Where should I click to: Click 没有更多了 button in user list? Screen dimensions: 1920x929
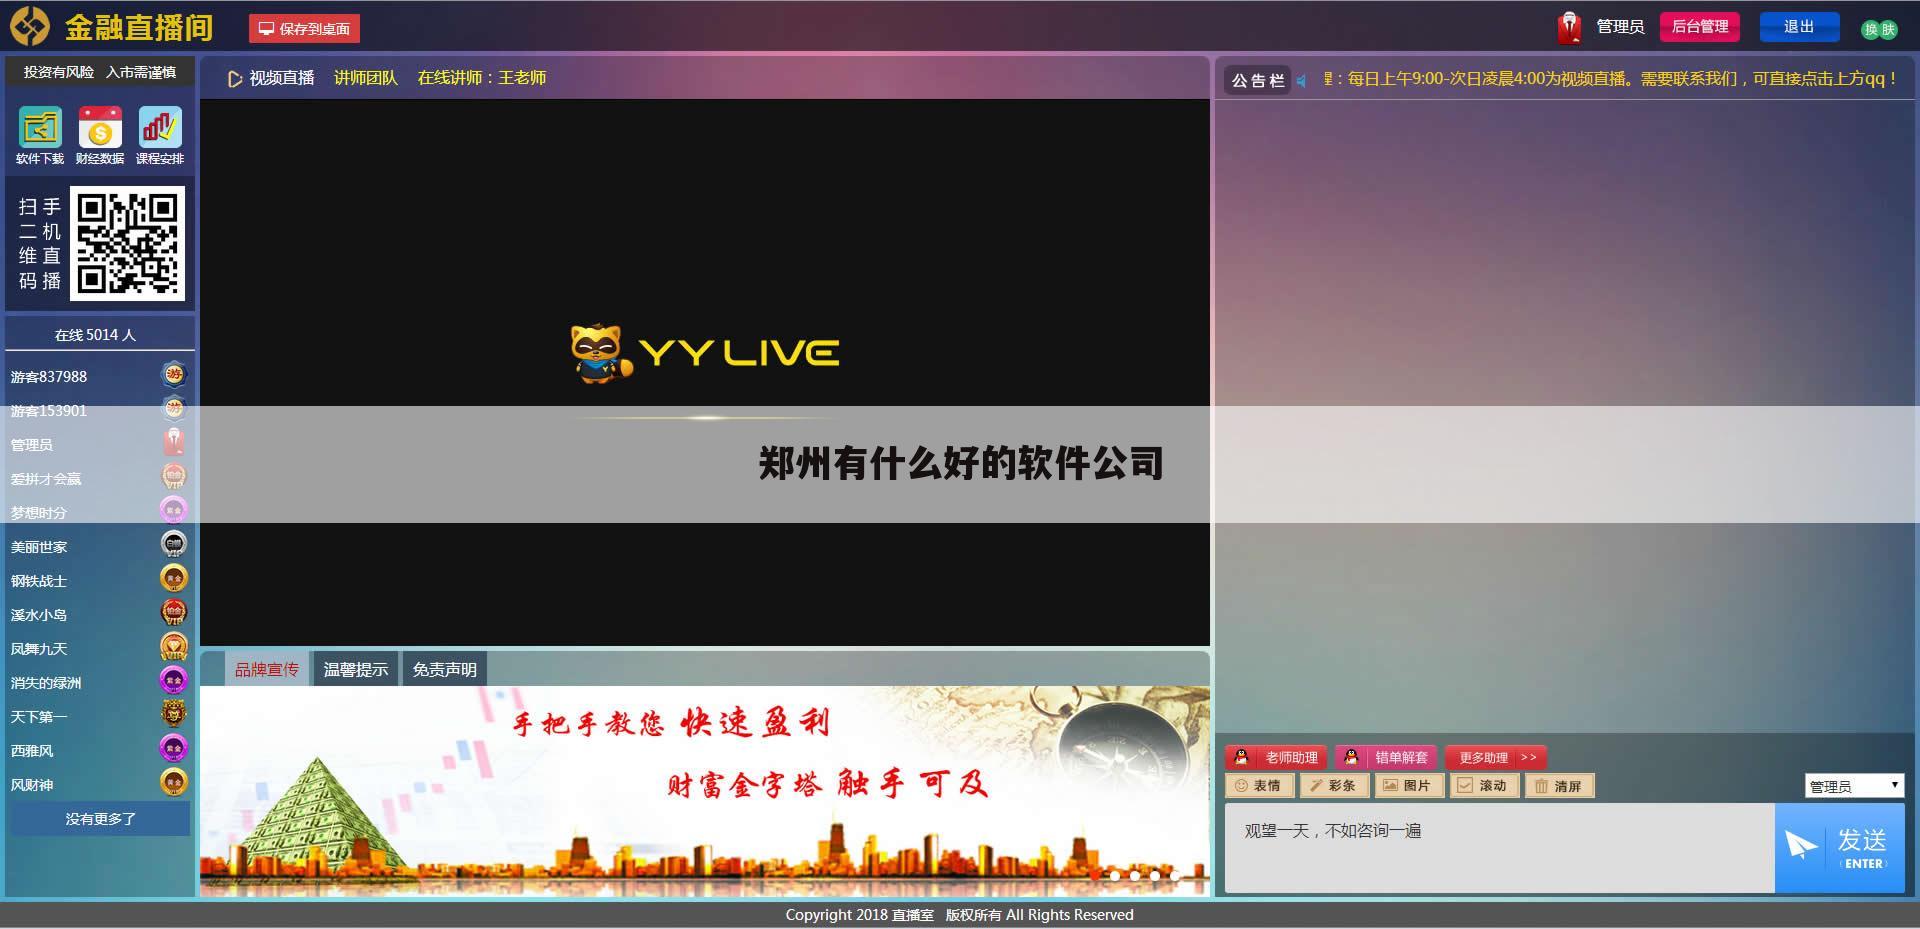click(100, 818)
